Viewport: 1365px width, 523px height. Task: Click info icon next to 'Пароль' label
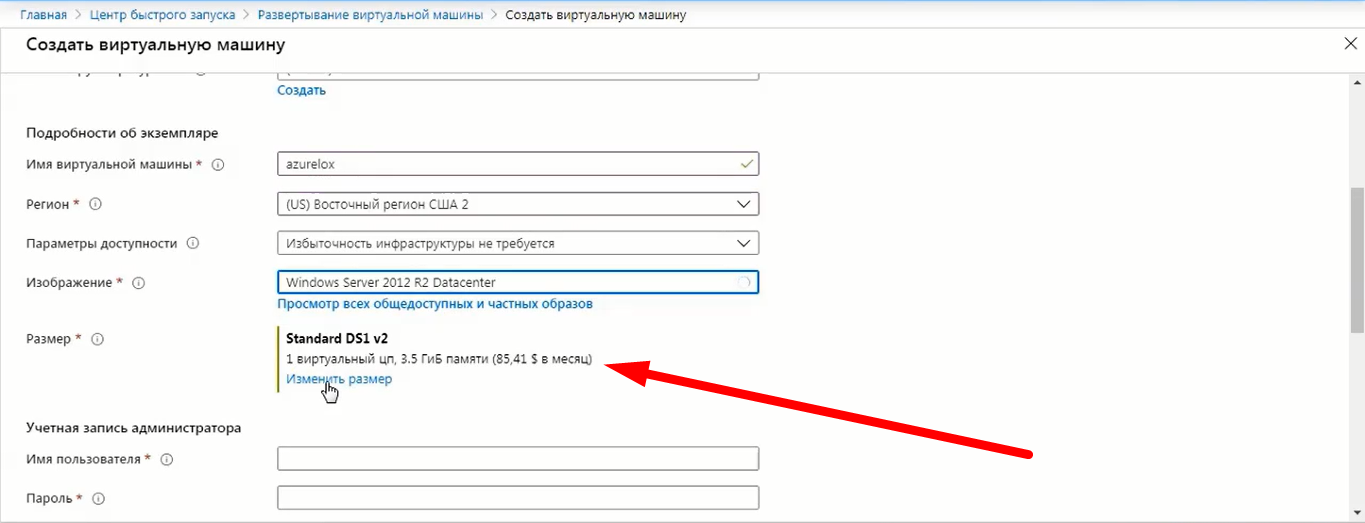click(x=99, y=498)
